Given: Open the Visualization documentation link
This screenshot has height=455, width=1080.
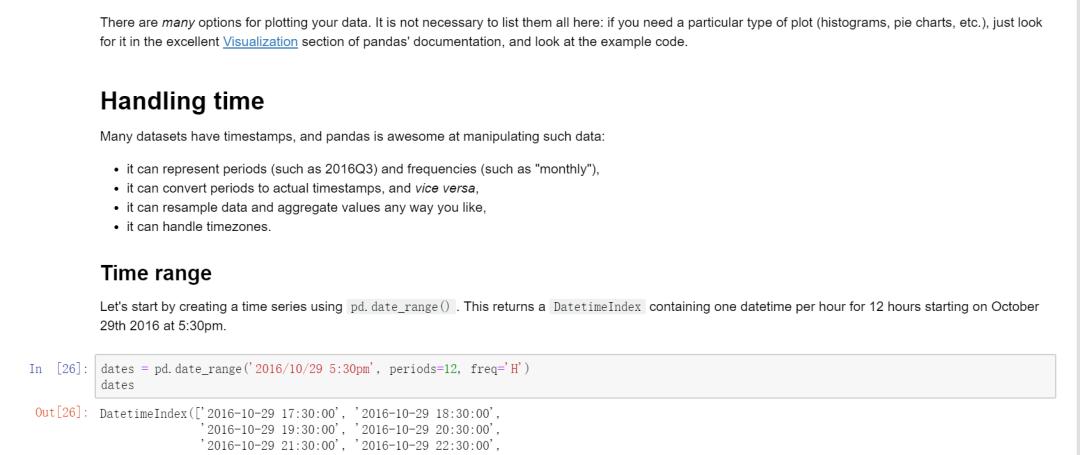Looking at the screenshot, I should [260, 42].
